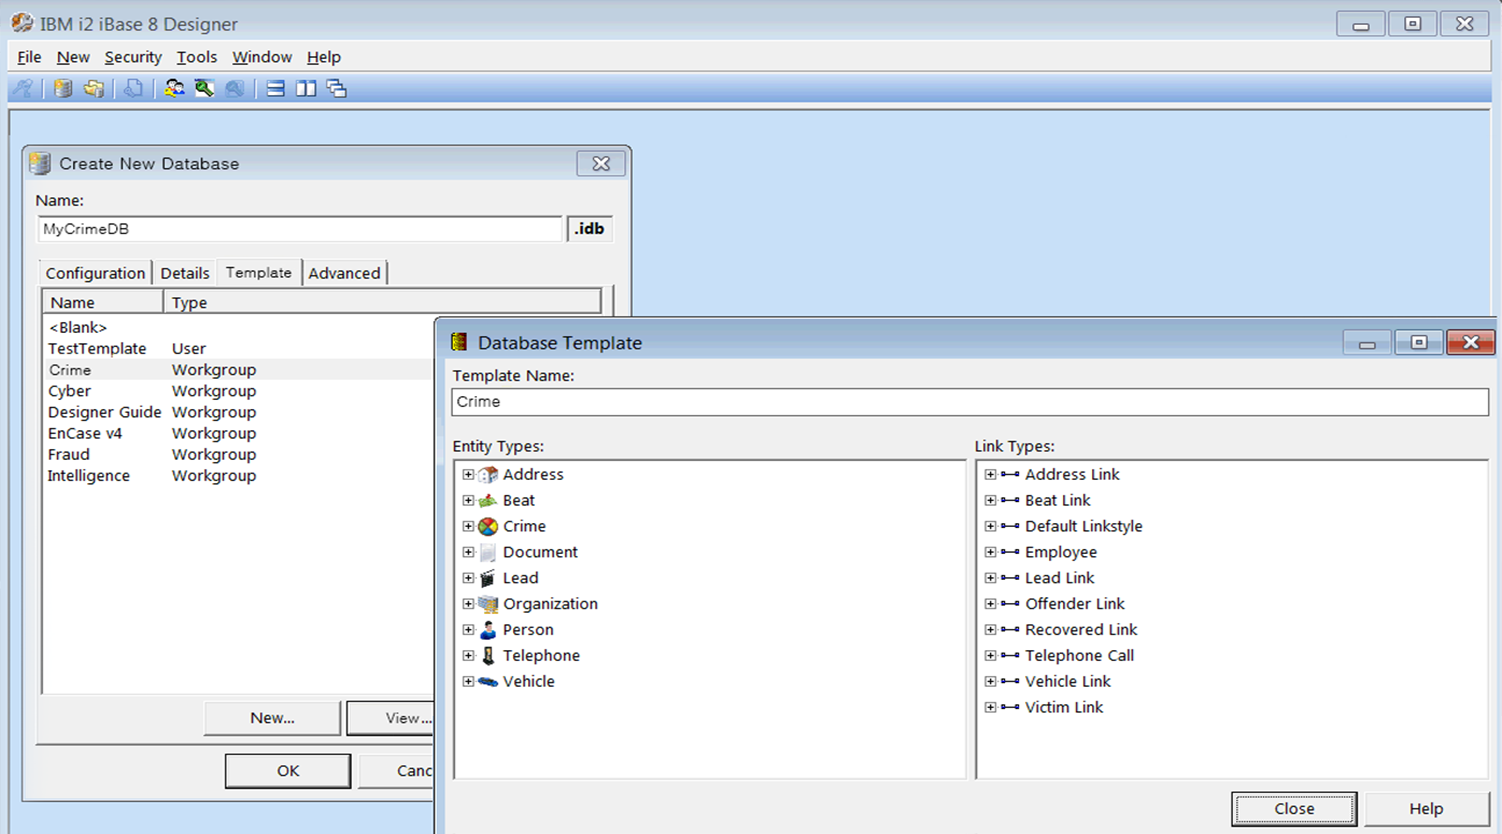Expand the Person entity type node

[468, 630]
